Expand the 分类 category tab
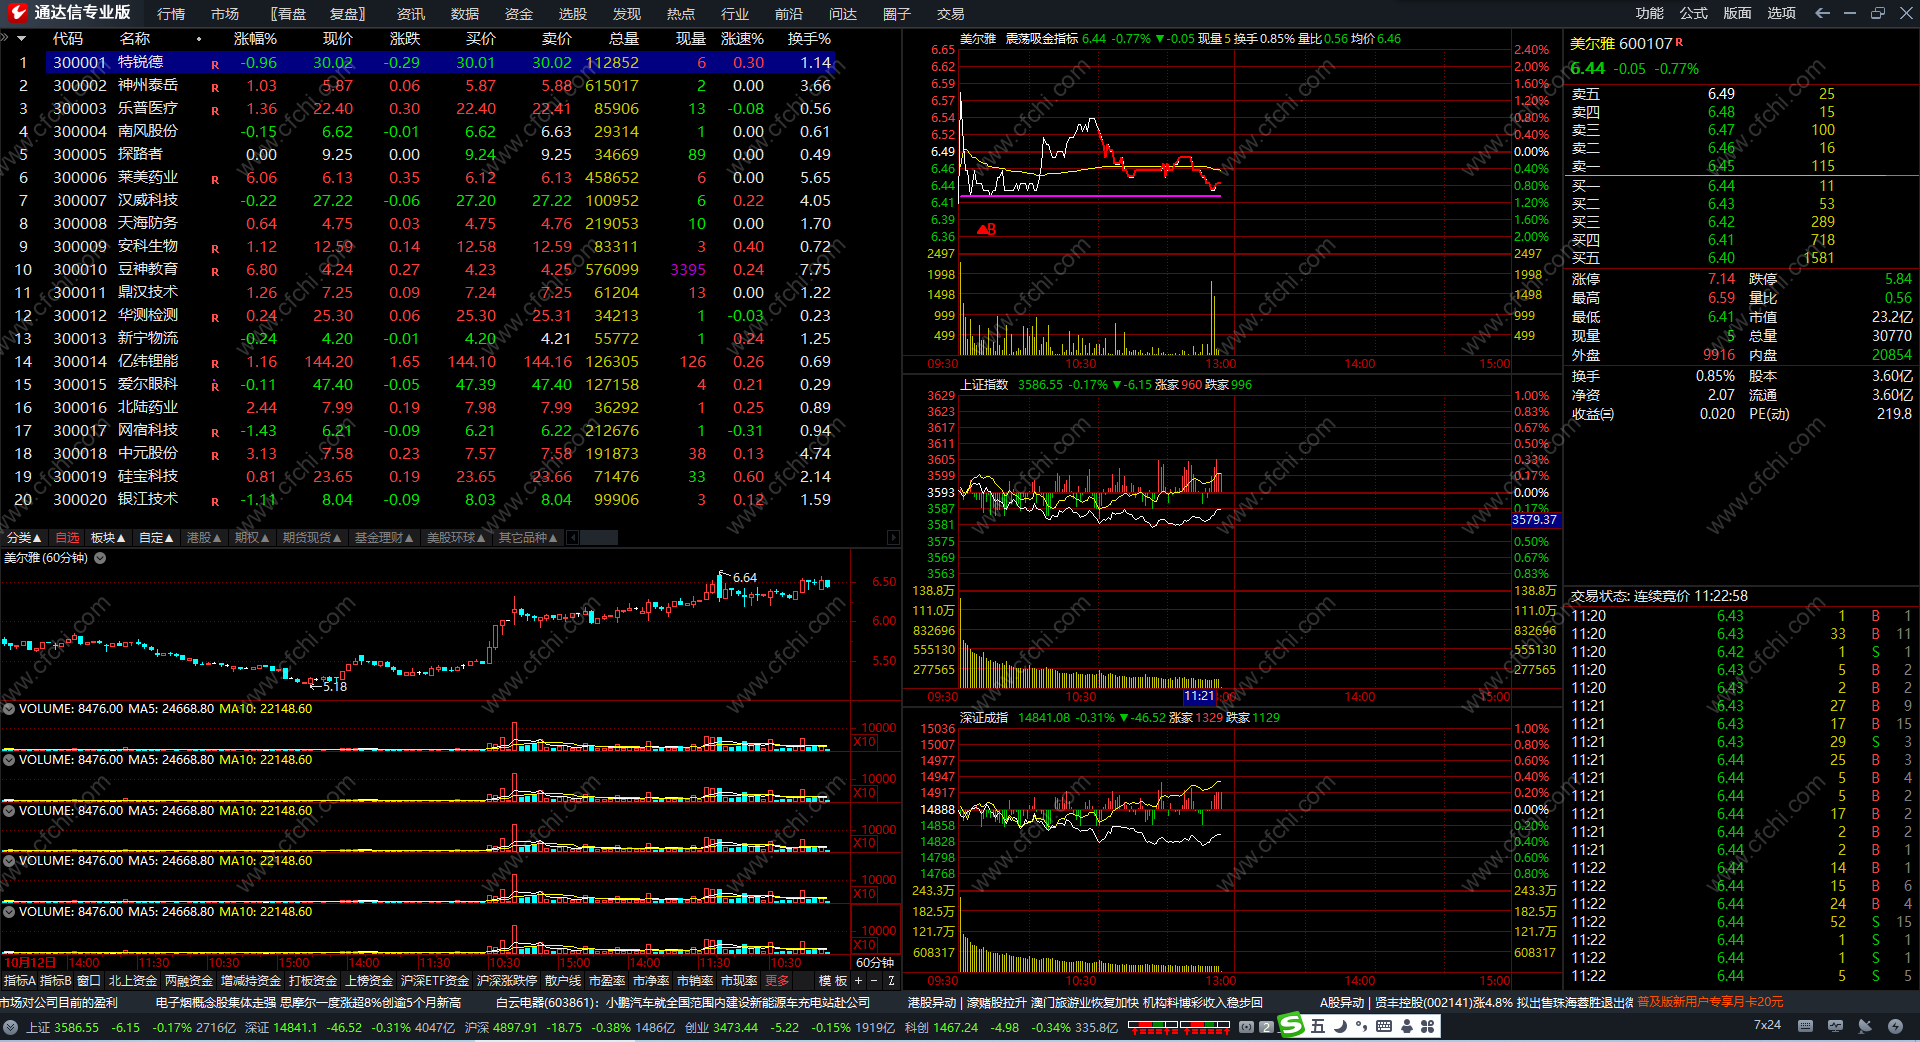Screen dimensions: 1920x1042 pyautogui.click(x=24, y=538)
